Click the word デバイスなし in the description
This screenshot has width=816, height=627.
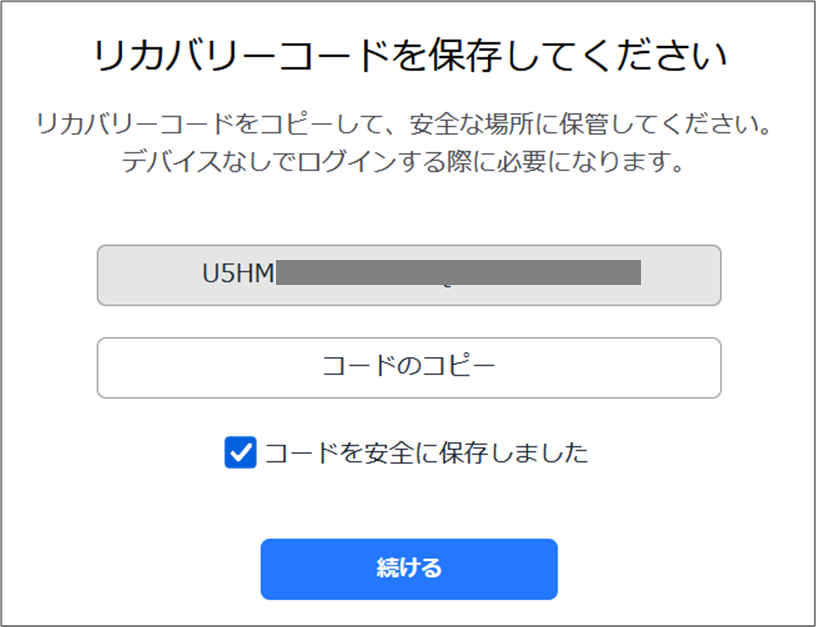[195, 163]
